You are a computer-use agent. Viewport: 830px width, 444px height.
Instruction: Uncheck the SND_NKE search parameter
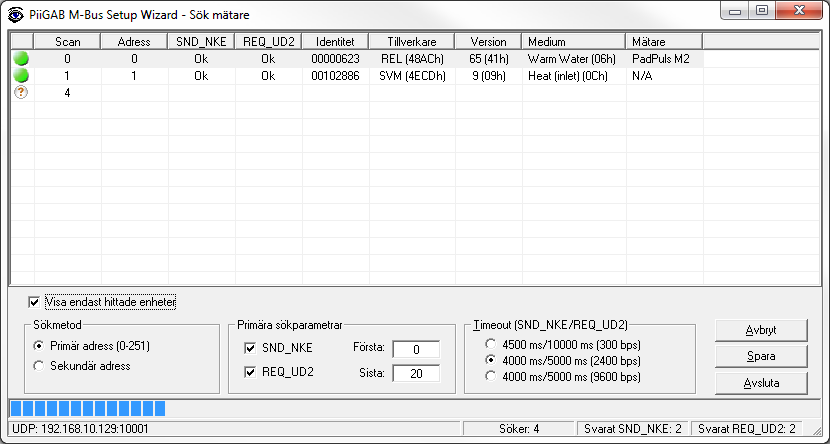pyautogui.click(x=250, y=348)
